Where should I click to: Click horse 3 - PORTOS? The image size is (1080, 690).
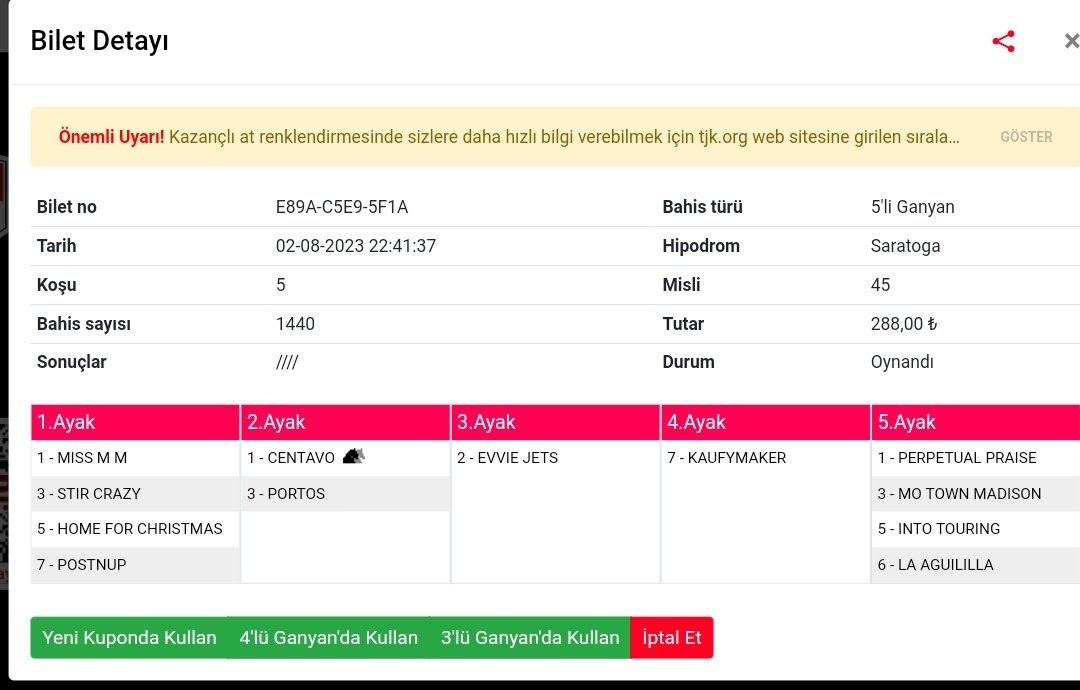coord(286,494)
